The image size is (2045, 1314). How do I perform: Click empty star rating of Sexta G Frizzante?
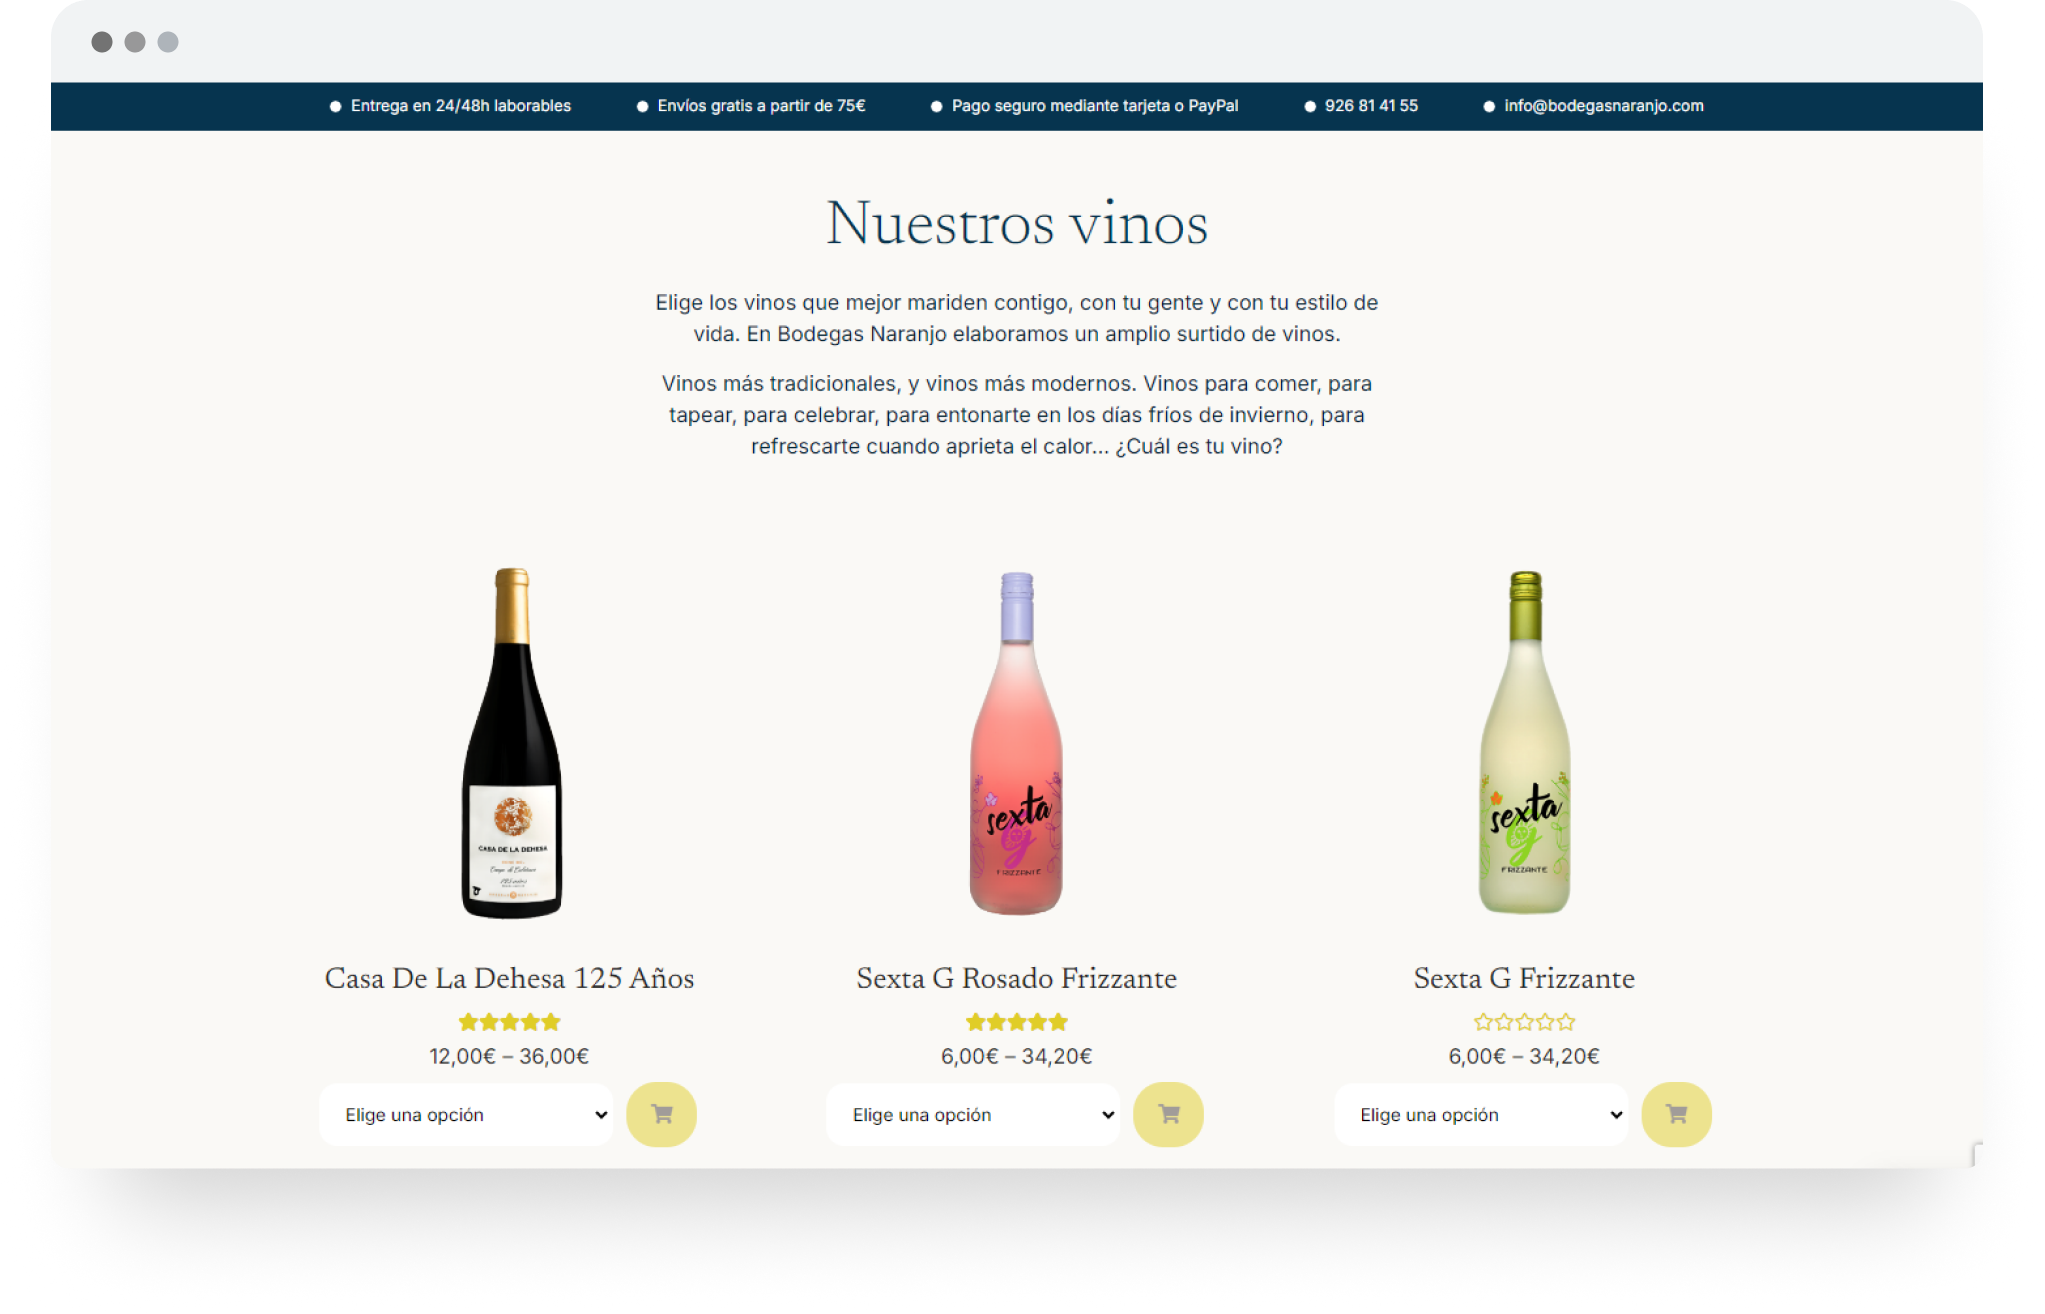pos(1524,1022)
